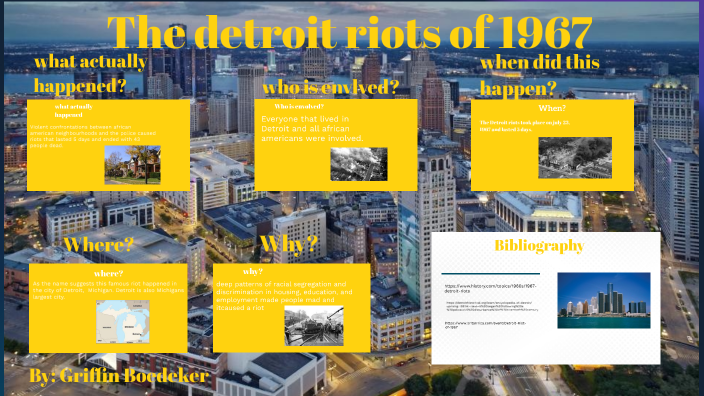Open the black-and-white photo in 'When?' card
The height and width of the screenshot is (396, 704).
pyautogui.click(x=575, y=158)
